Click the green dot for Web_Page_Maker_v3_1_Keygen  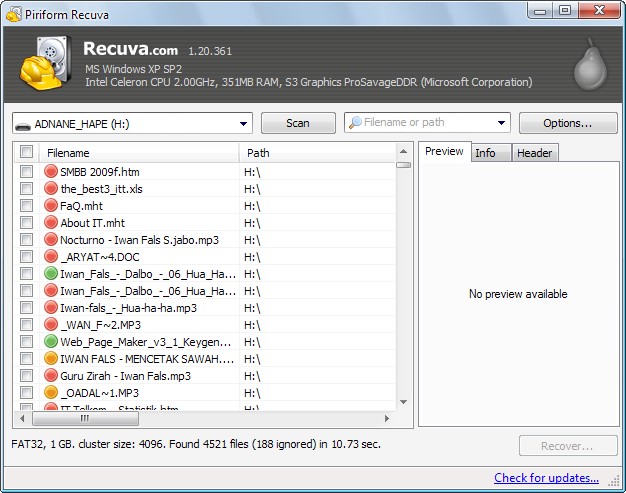coord(51,341)
